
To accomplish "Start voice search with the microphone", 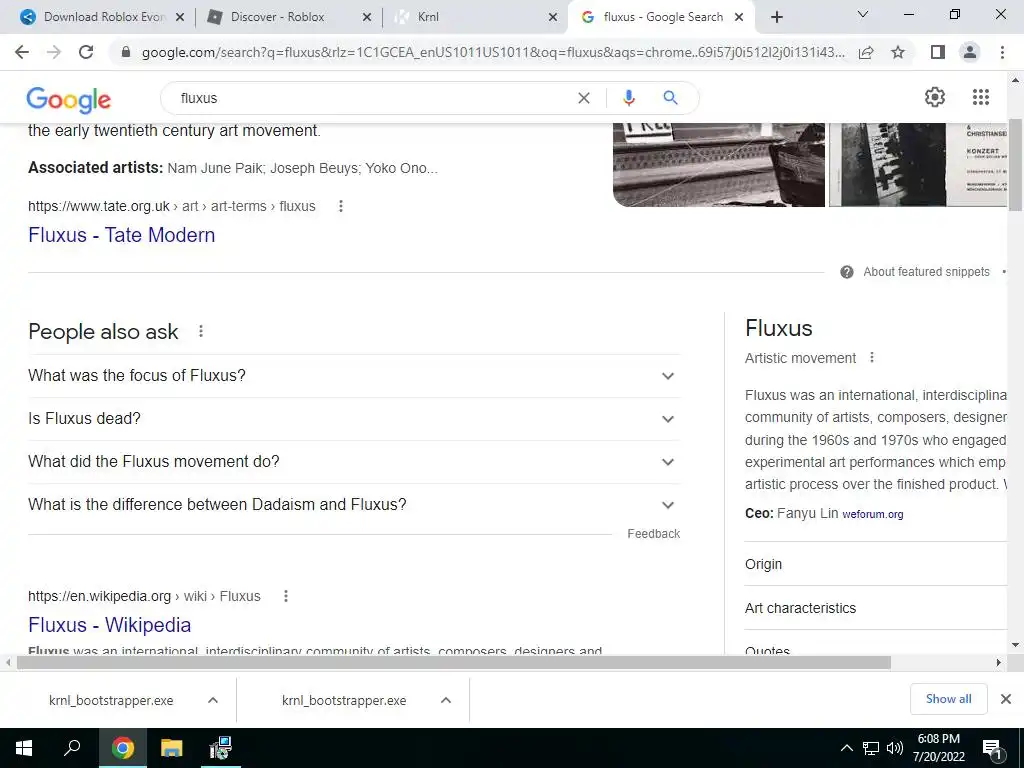I will coord(628,98).
